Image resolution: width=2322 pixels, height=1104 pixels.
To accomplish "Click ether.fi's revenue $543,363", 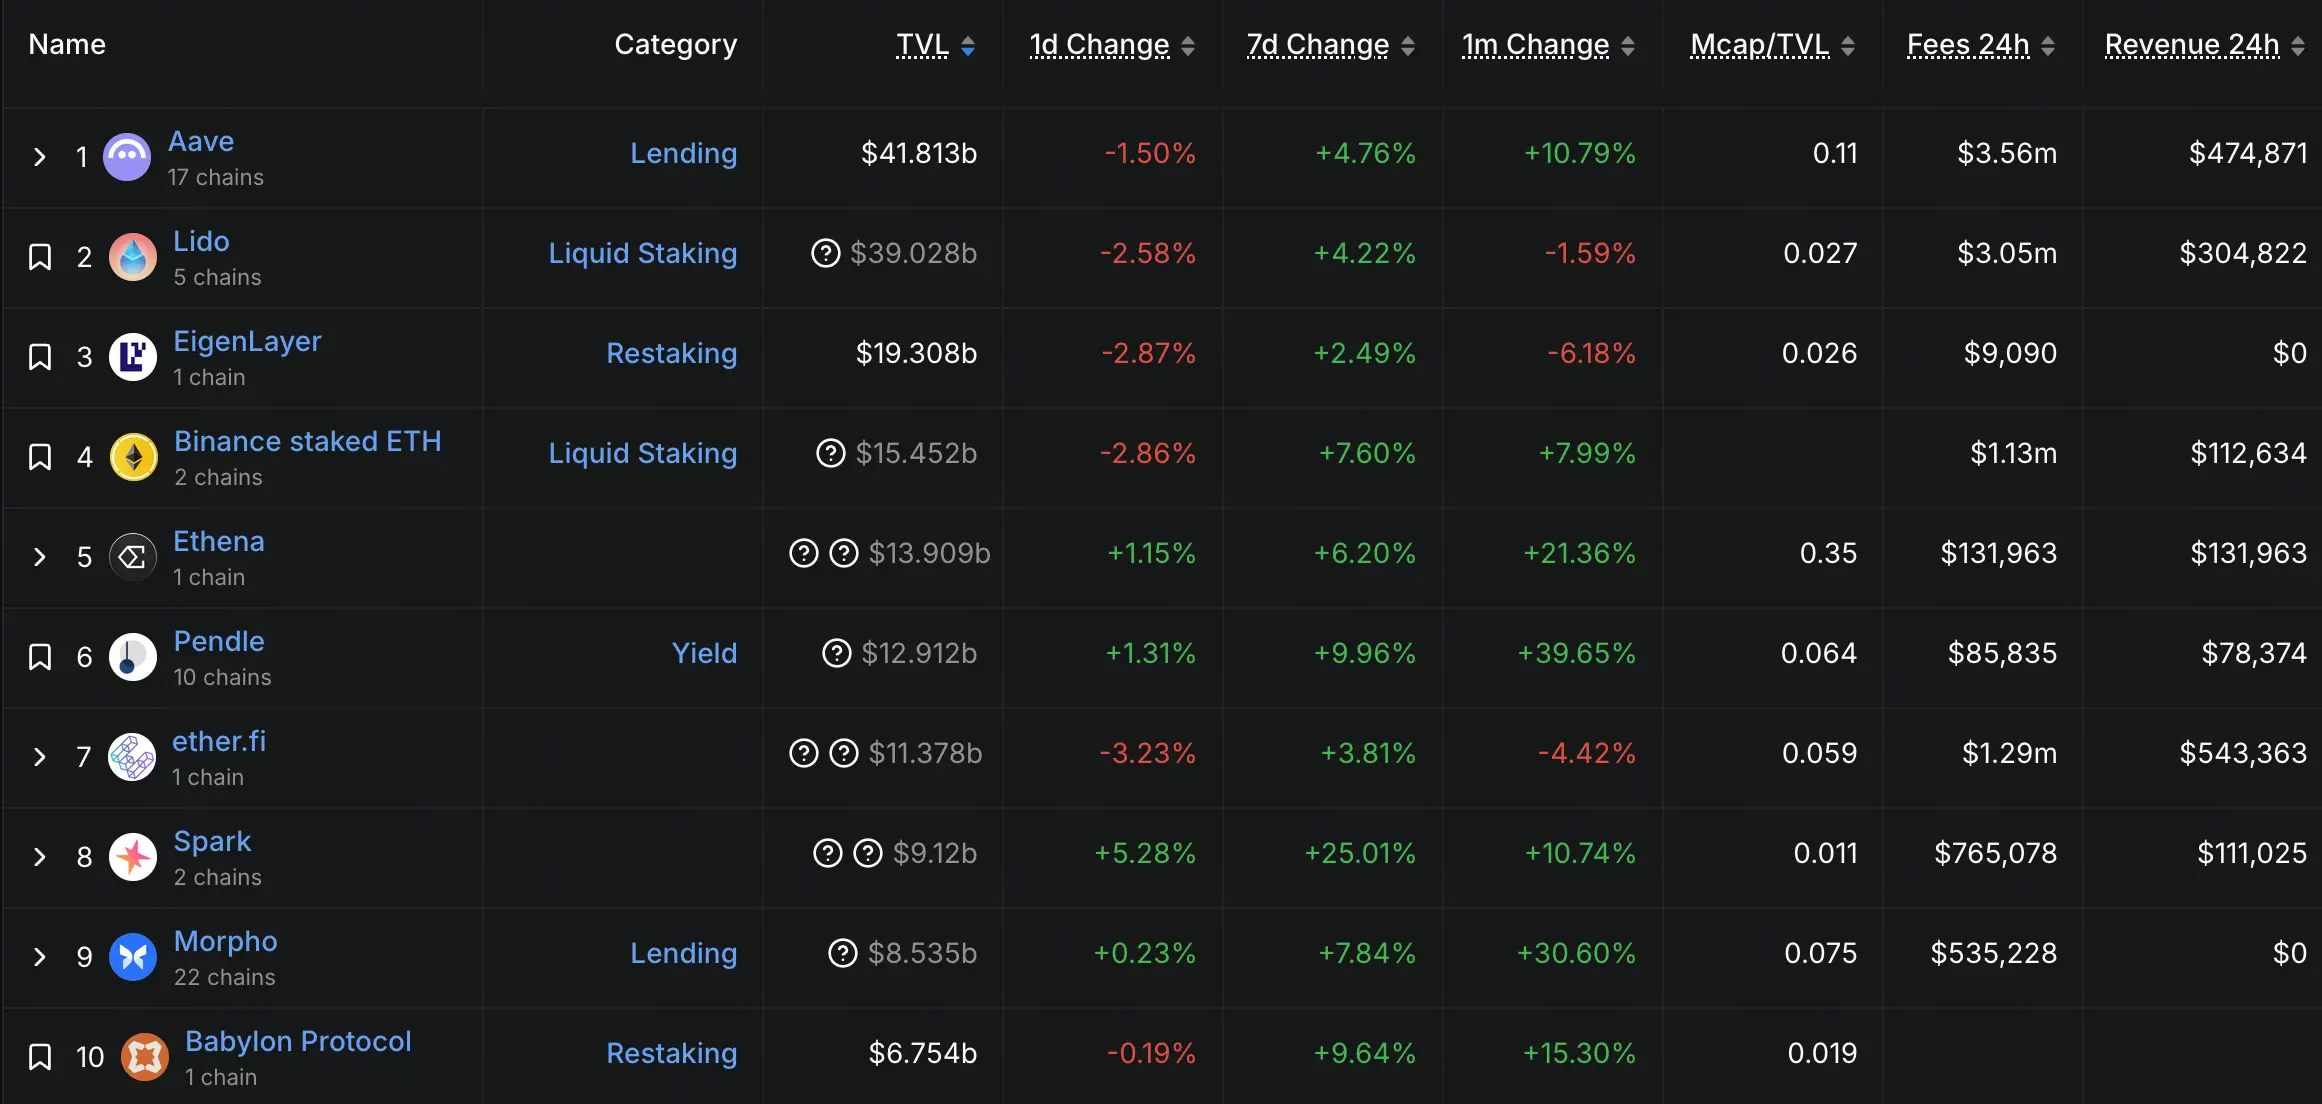I will coord(2243,753).
